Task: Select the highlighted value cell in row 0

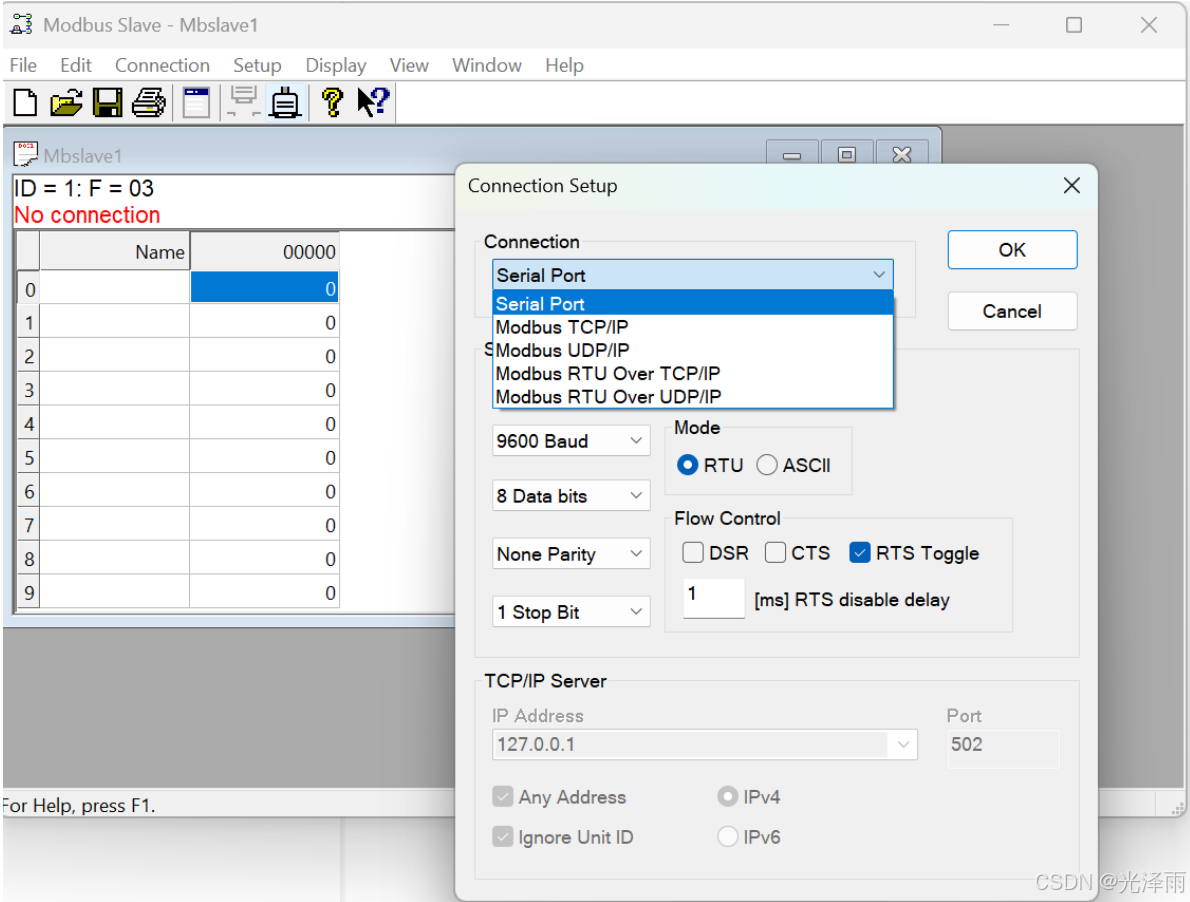Action: point(264,288)
